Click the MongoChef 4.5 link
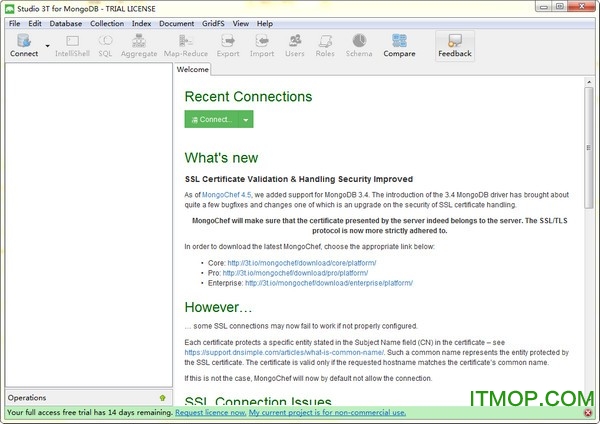Image resolution: width=600 pixels, height=424 pixels. click(227, 195)
